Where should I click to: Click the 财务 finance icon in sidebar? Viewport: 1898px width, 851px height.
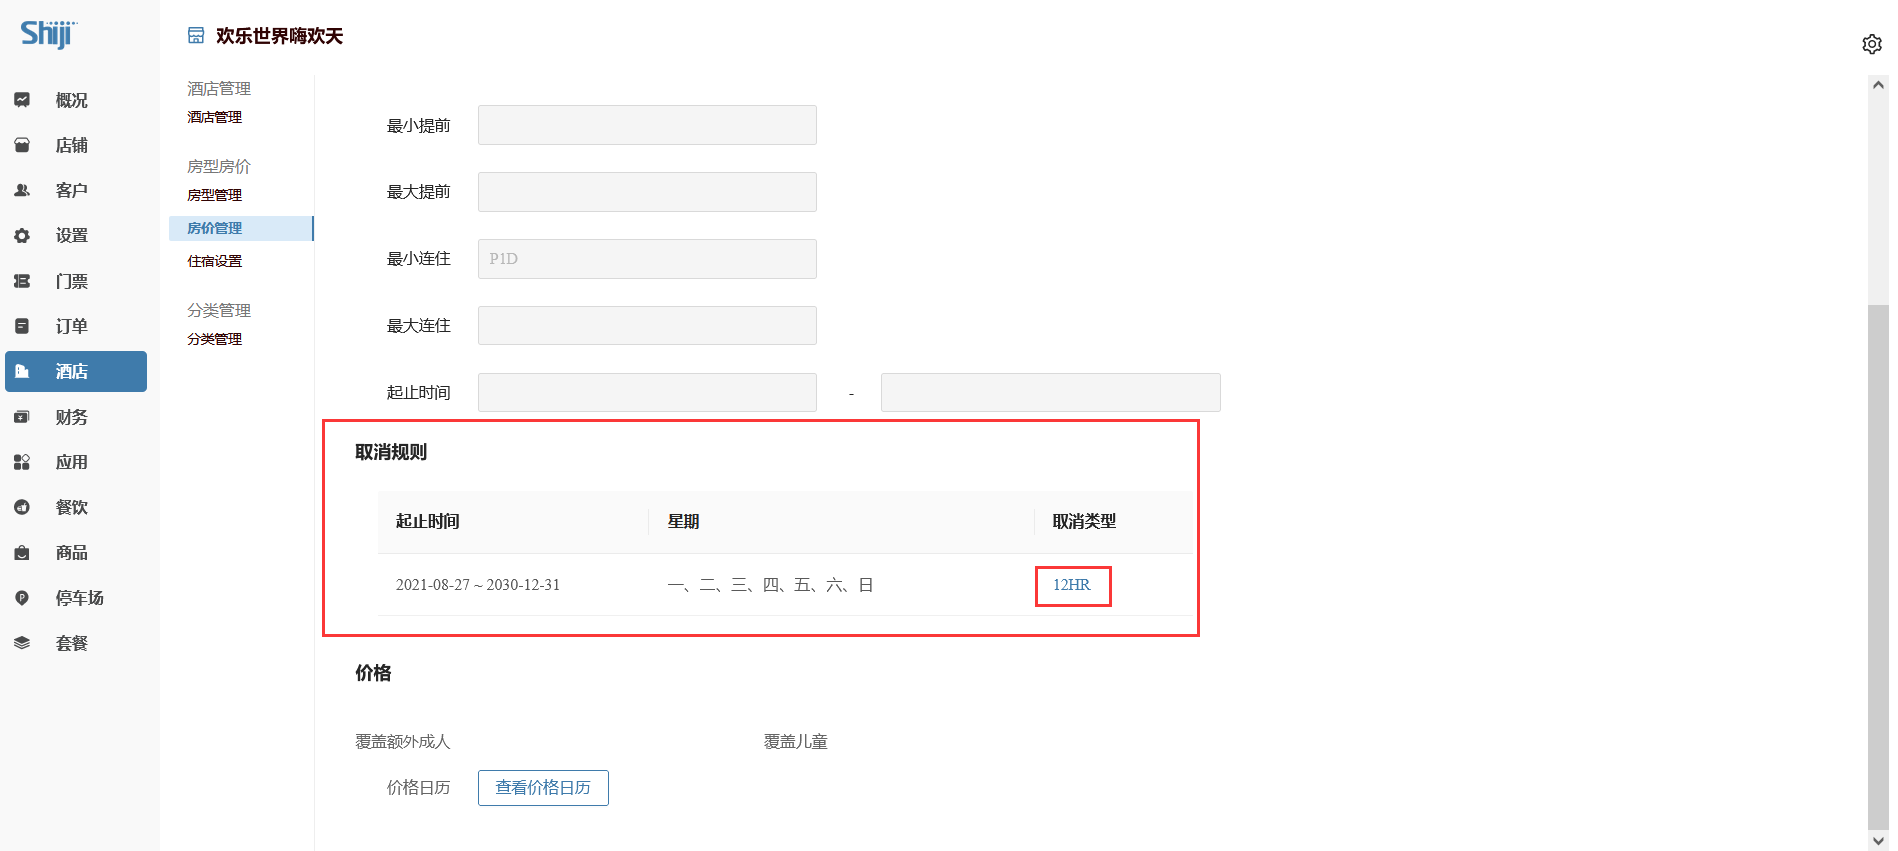22,417
